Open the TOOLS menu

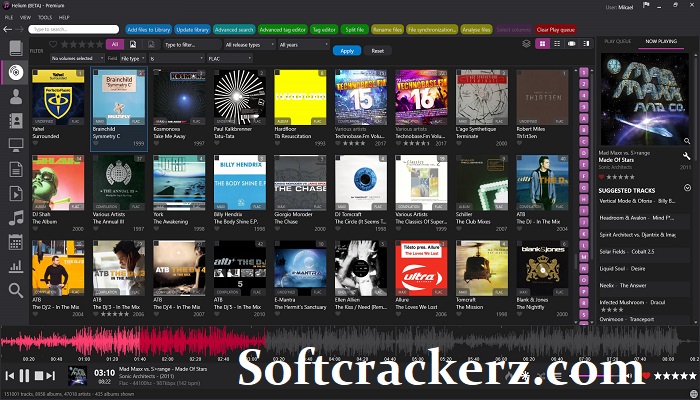click(45, 17)
